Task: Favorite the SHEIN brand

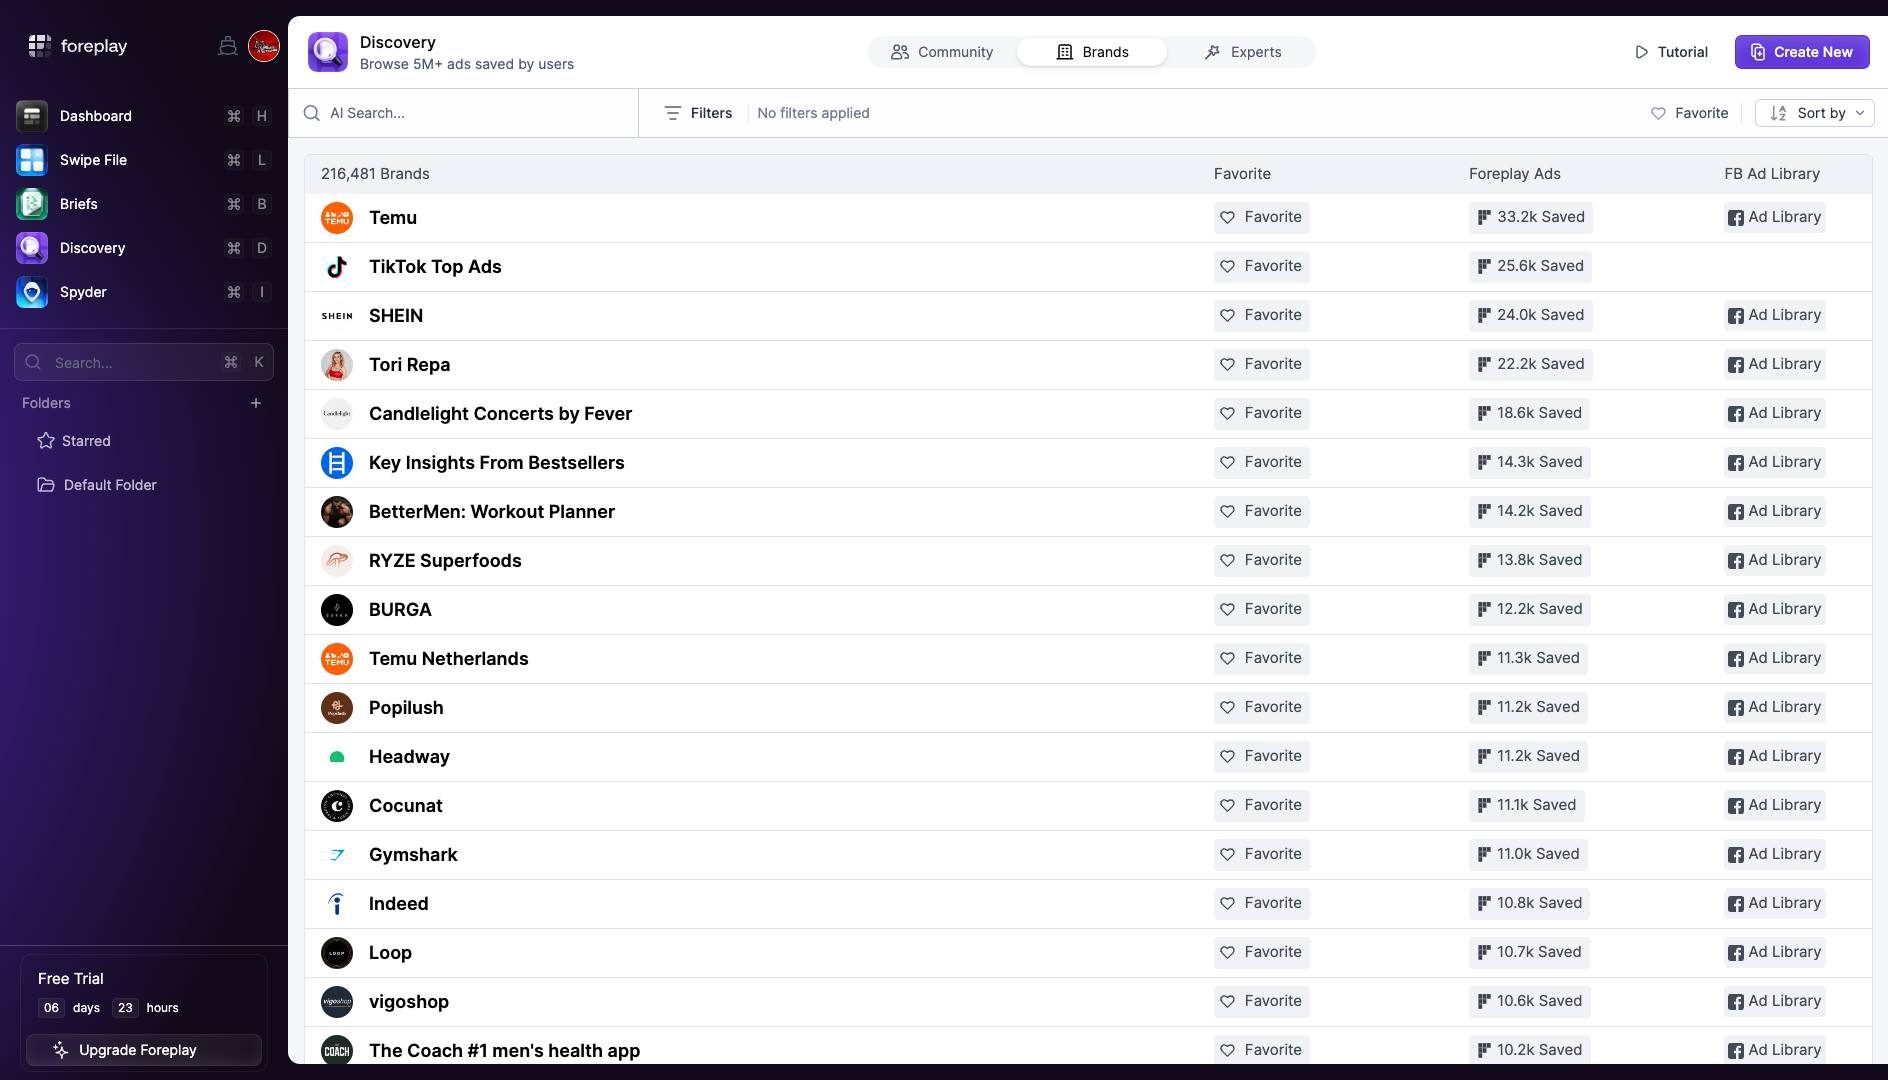Action: (1261, 315)
